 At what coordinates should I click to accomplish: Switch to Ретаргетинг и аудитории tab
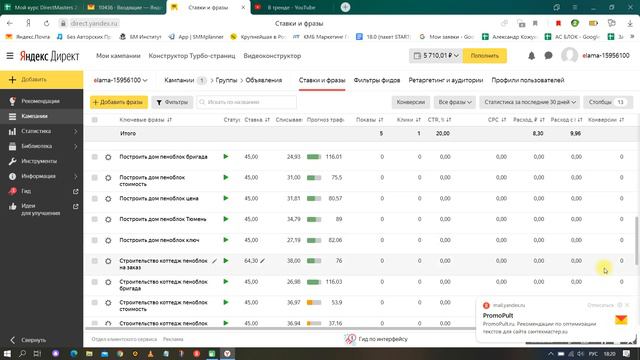pos(446,80)
